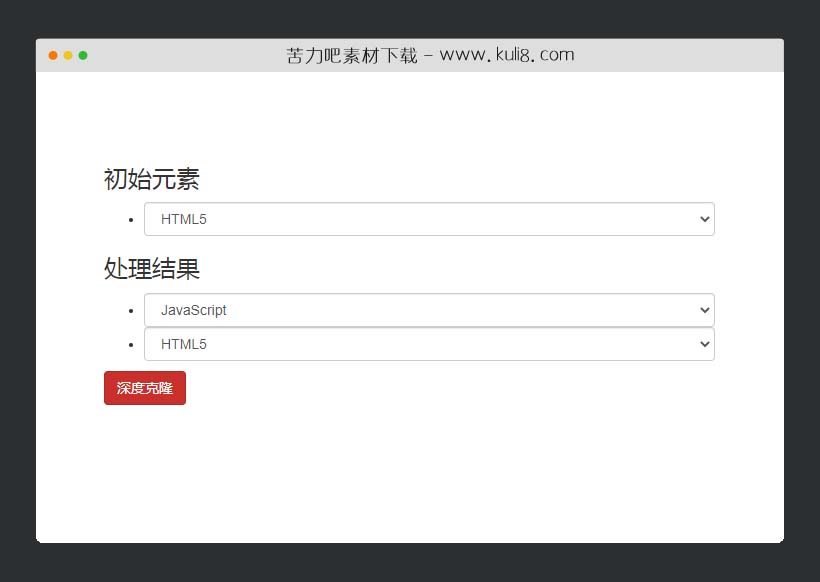
Task: Click the red traffic light dot in titlebar
Action: coord(52,56)
